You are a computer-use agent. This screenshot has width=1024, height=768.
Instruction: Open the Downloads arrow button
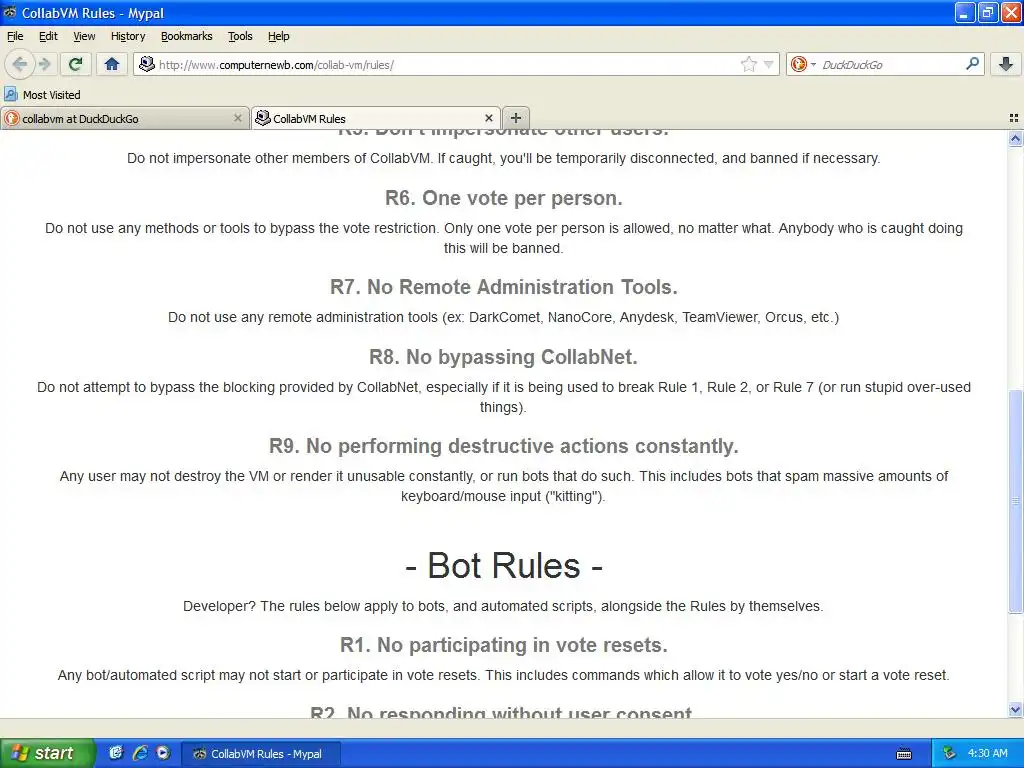(x=1006, y=64)
